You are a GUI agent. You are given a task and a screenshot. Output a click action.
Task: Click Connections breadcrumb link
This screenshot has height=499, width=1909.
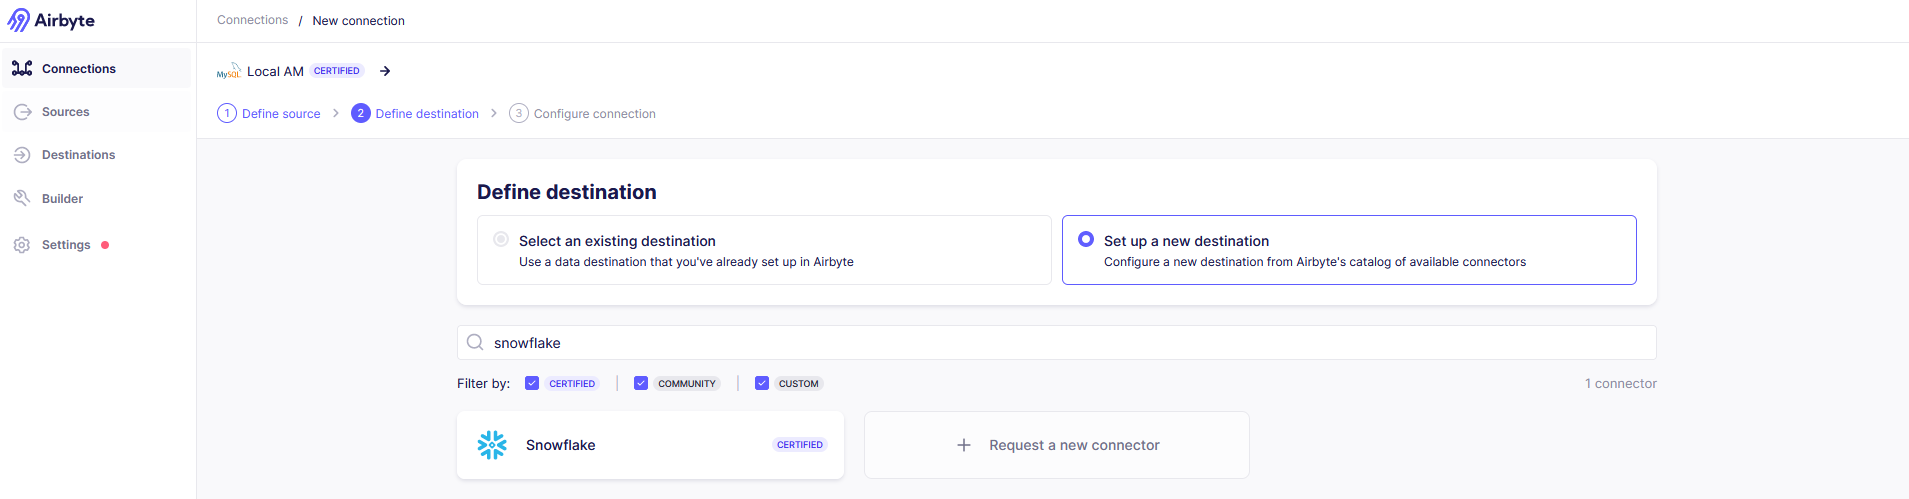(x=252, y=20)
